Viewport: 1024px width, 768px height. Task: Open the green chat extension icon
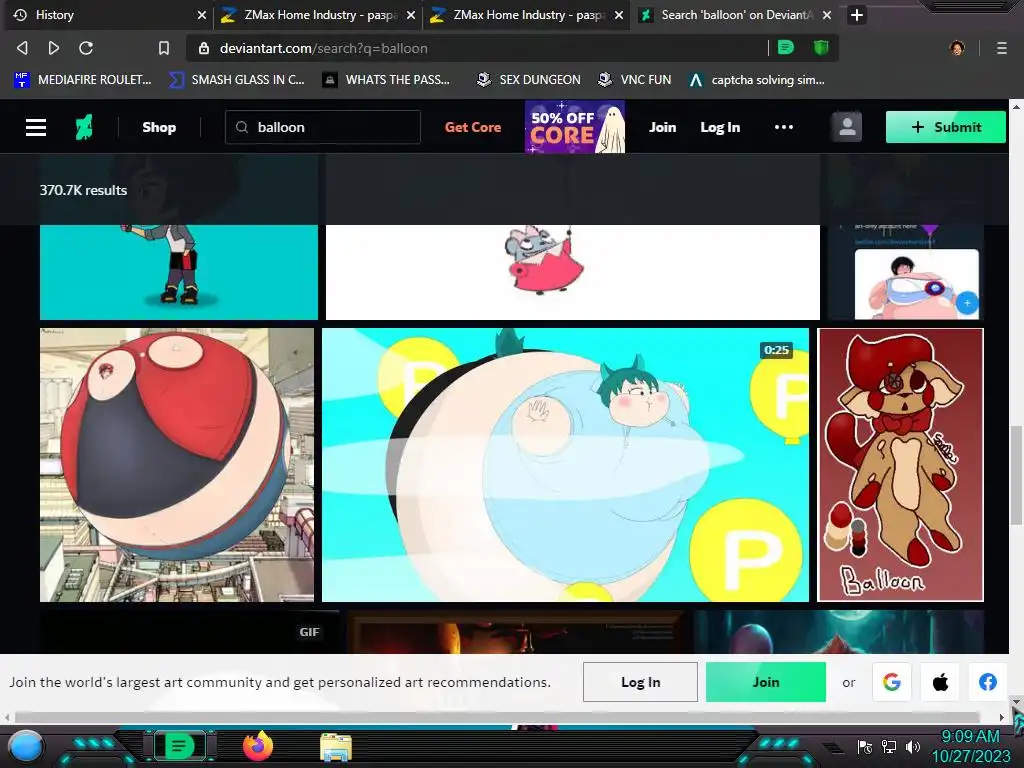[786, 47]
